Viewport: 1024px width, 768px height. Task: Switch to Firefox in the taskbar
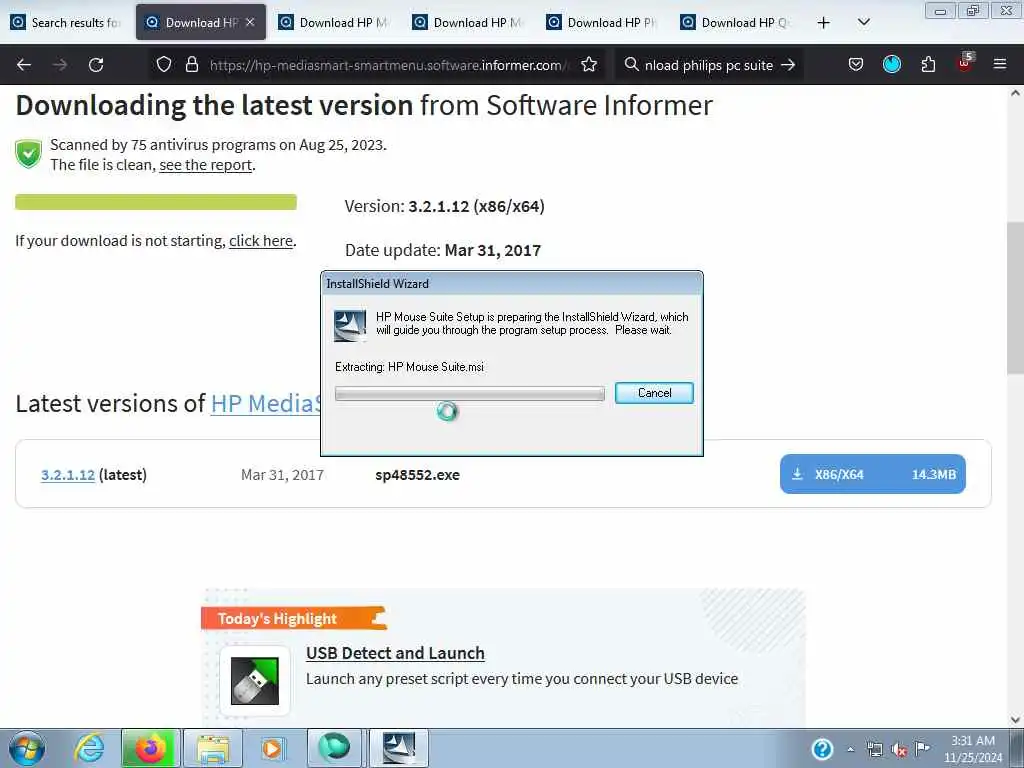tap(151, 748)
